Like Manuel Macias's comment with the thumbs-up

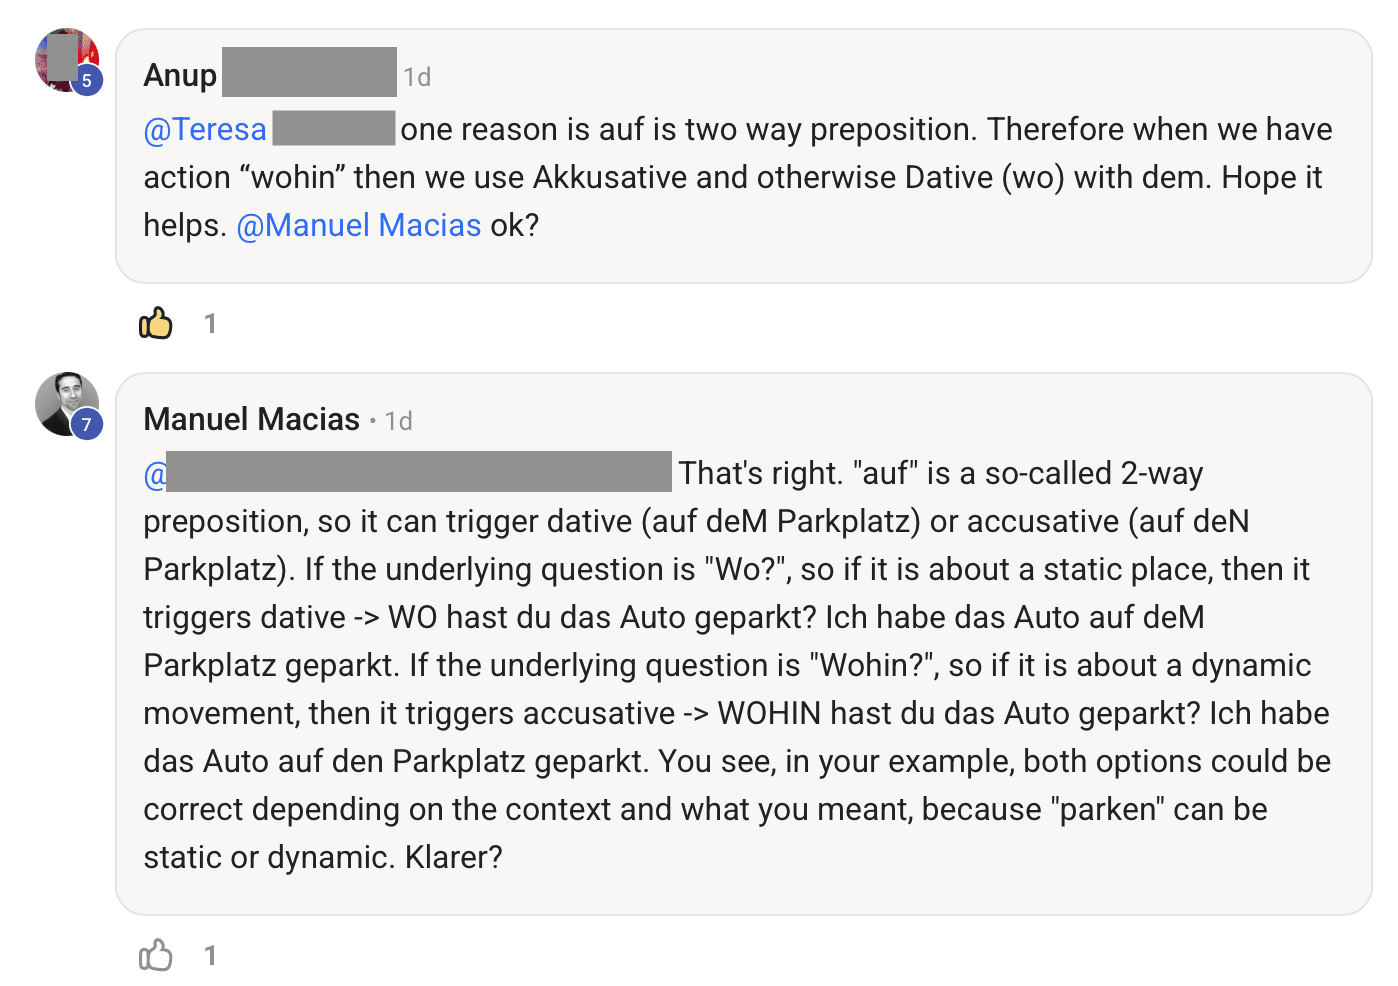[156, 955]
